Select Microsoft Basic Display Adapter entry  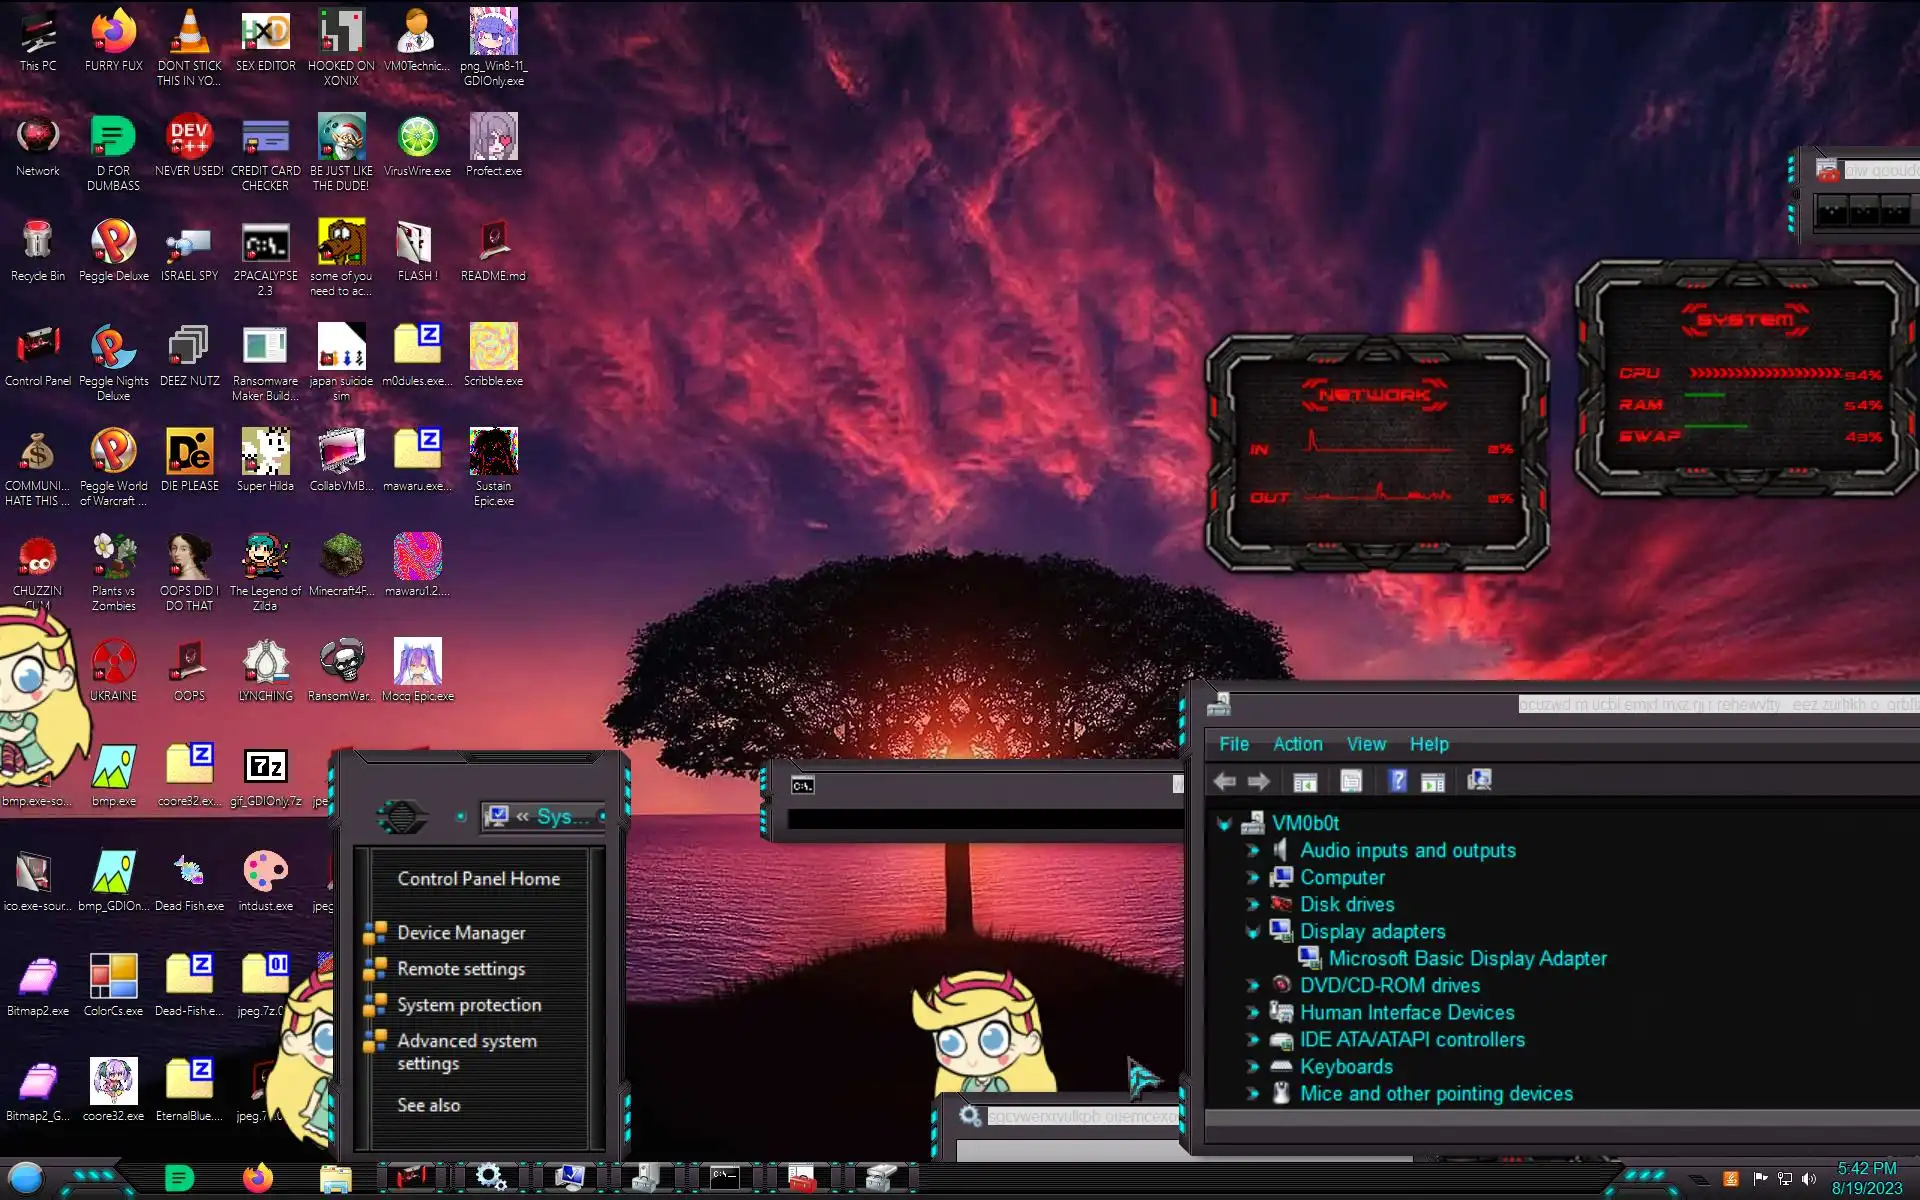[x=1467, y=958]
